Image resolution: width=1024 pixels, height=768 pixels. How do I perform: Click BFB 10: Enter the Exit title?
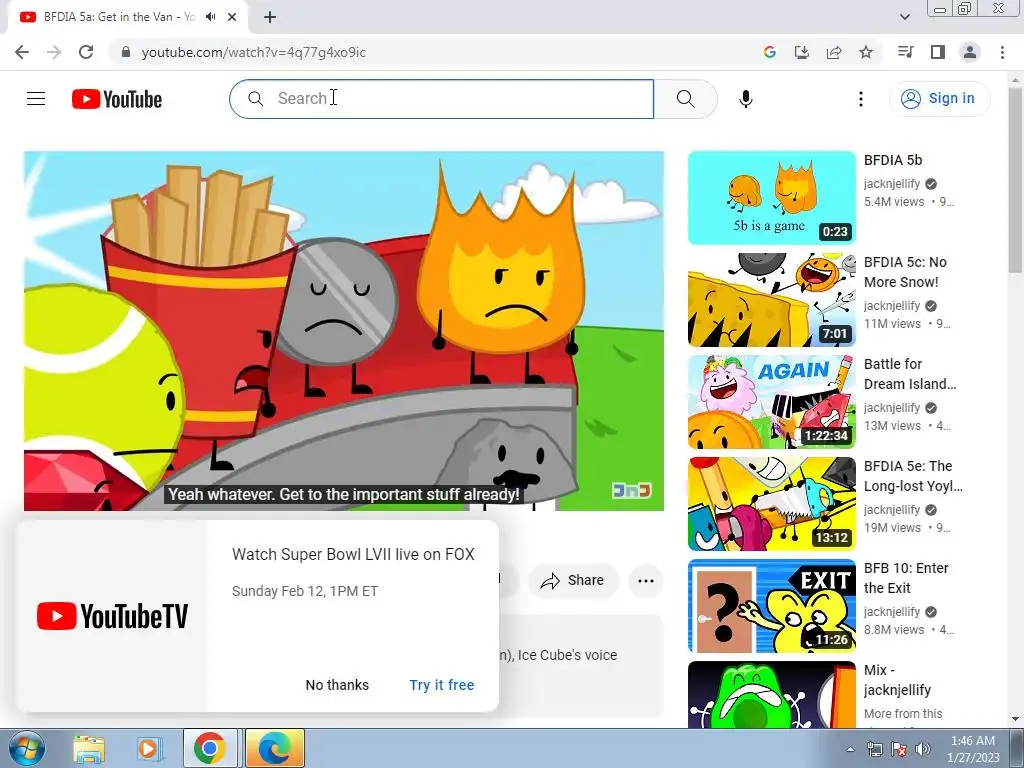coord(906,578)
